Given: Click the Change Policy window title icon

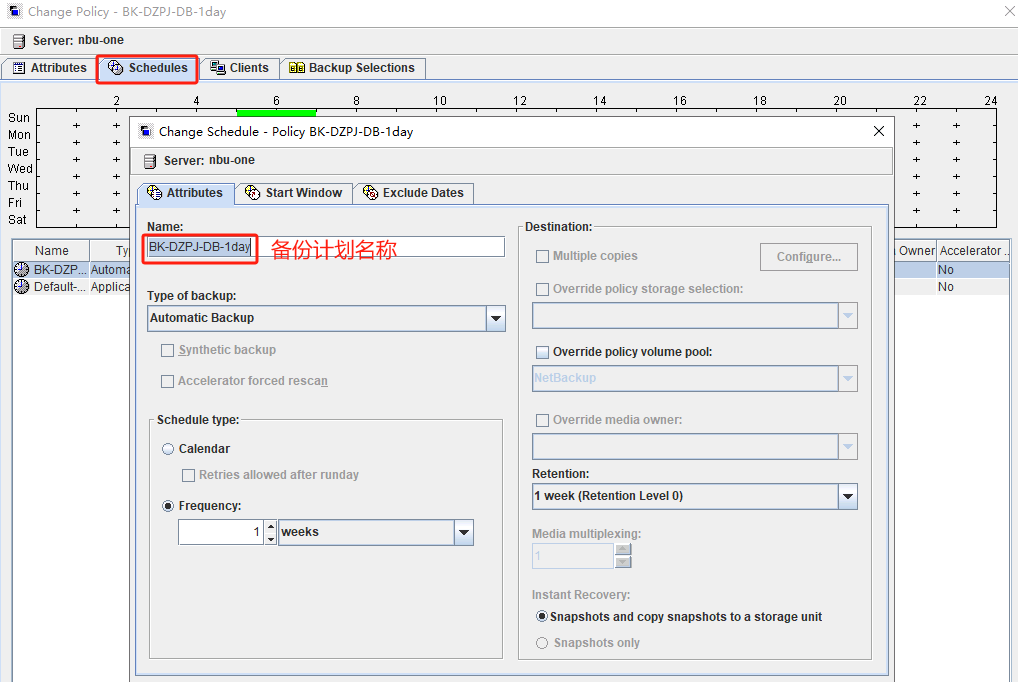Looking at the screenshot, I should coord(15,11).
